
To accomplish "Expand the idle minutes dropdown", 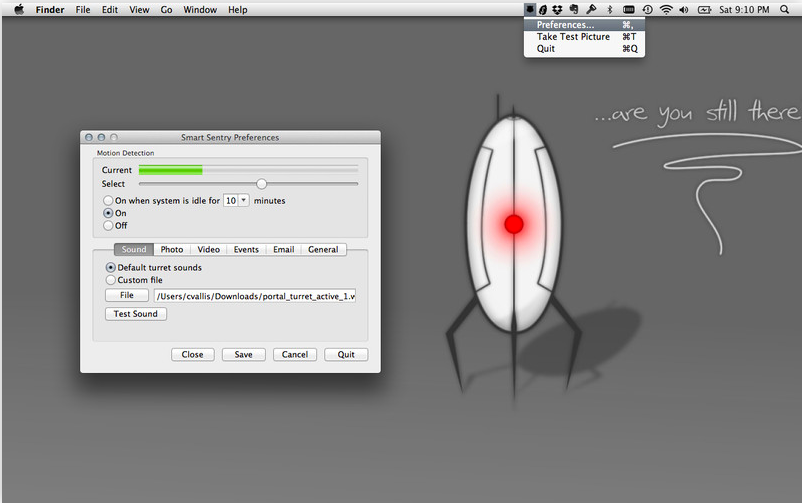I will click(x=244, y=201).
